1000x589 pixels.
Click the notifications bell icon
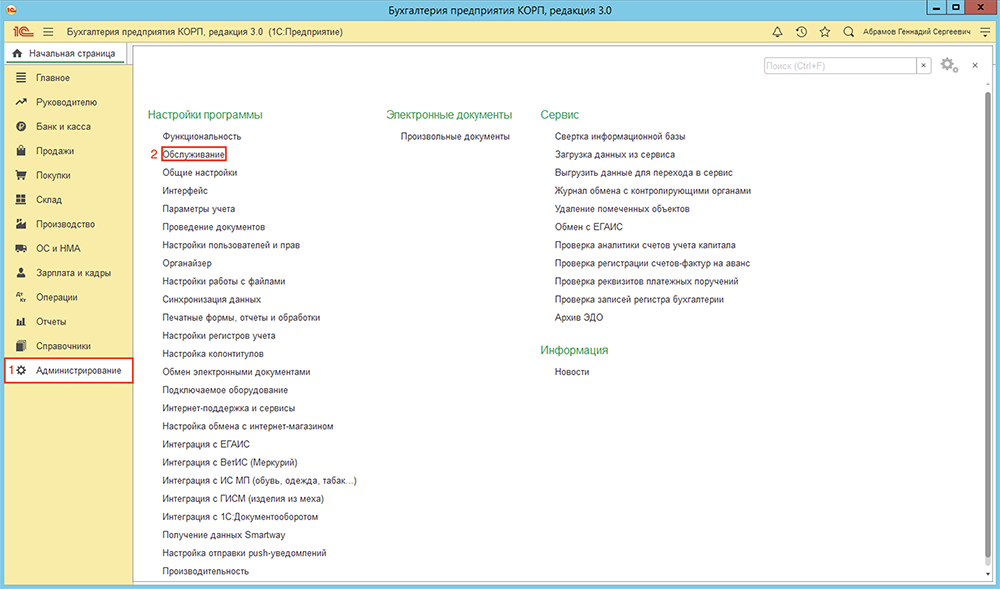click(777, 32)
